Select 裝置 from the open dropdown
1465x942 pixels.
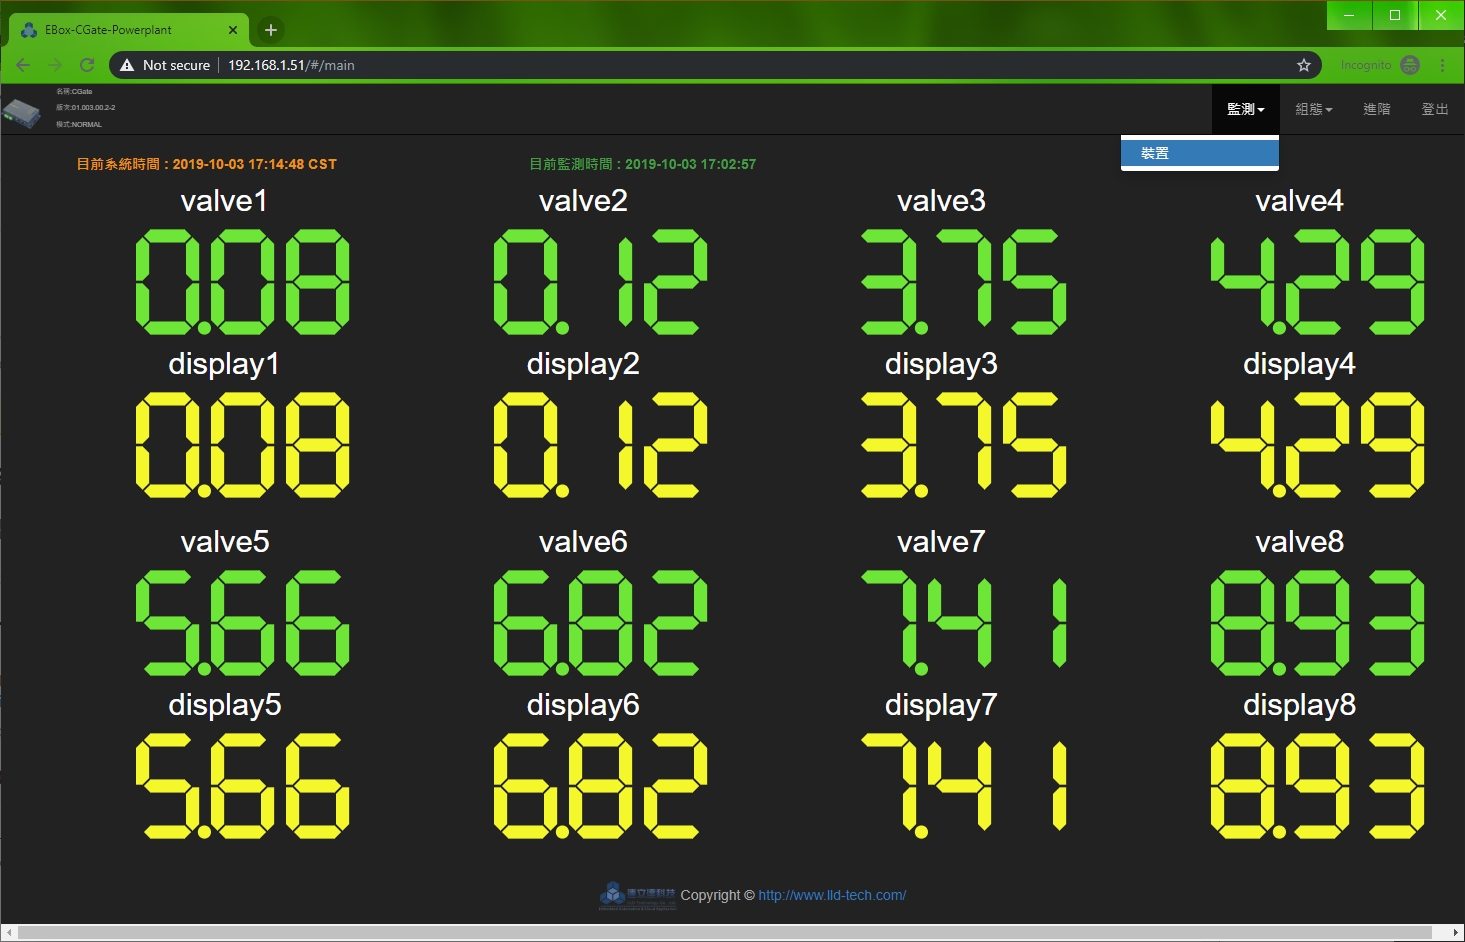[x=1200, y=153]
